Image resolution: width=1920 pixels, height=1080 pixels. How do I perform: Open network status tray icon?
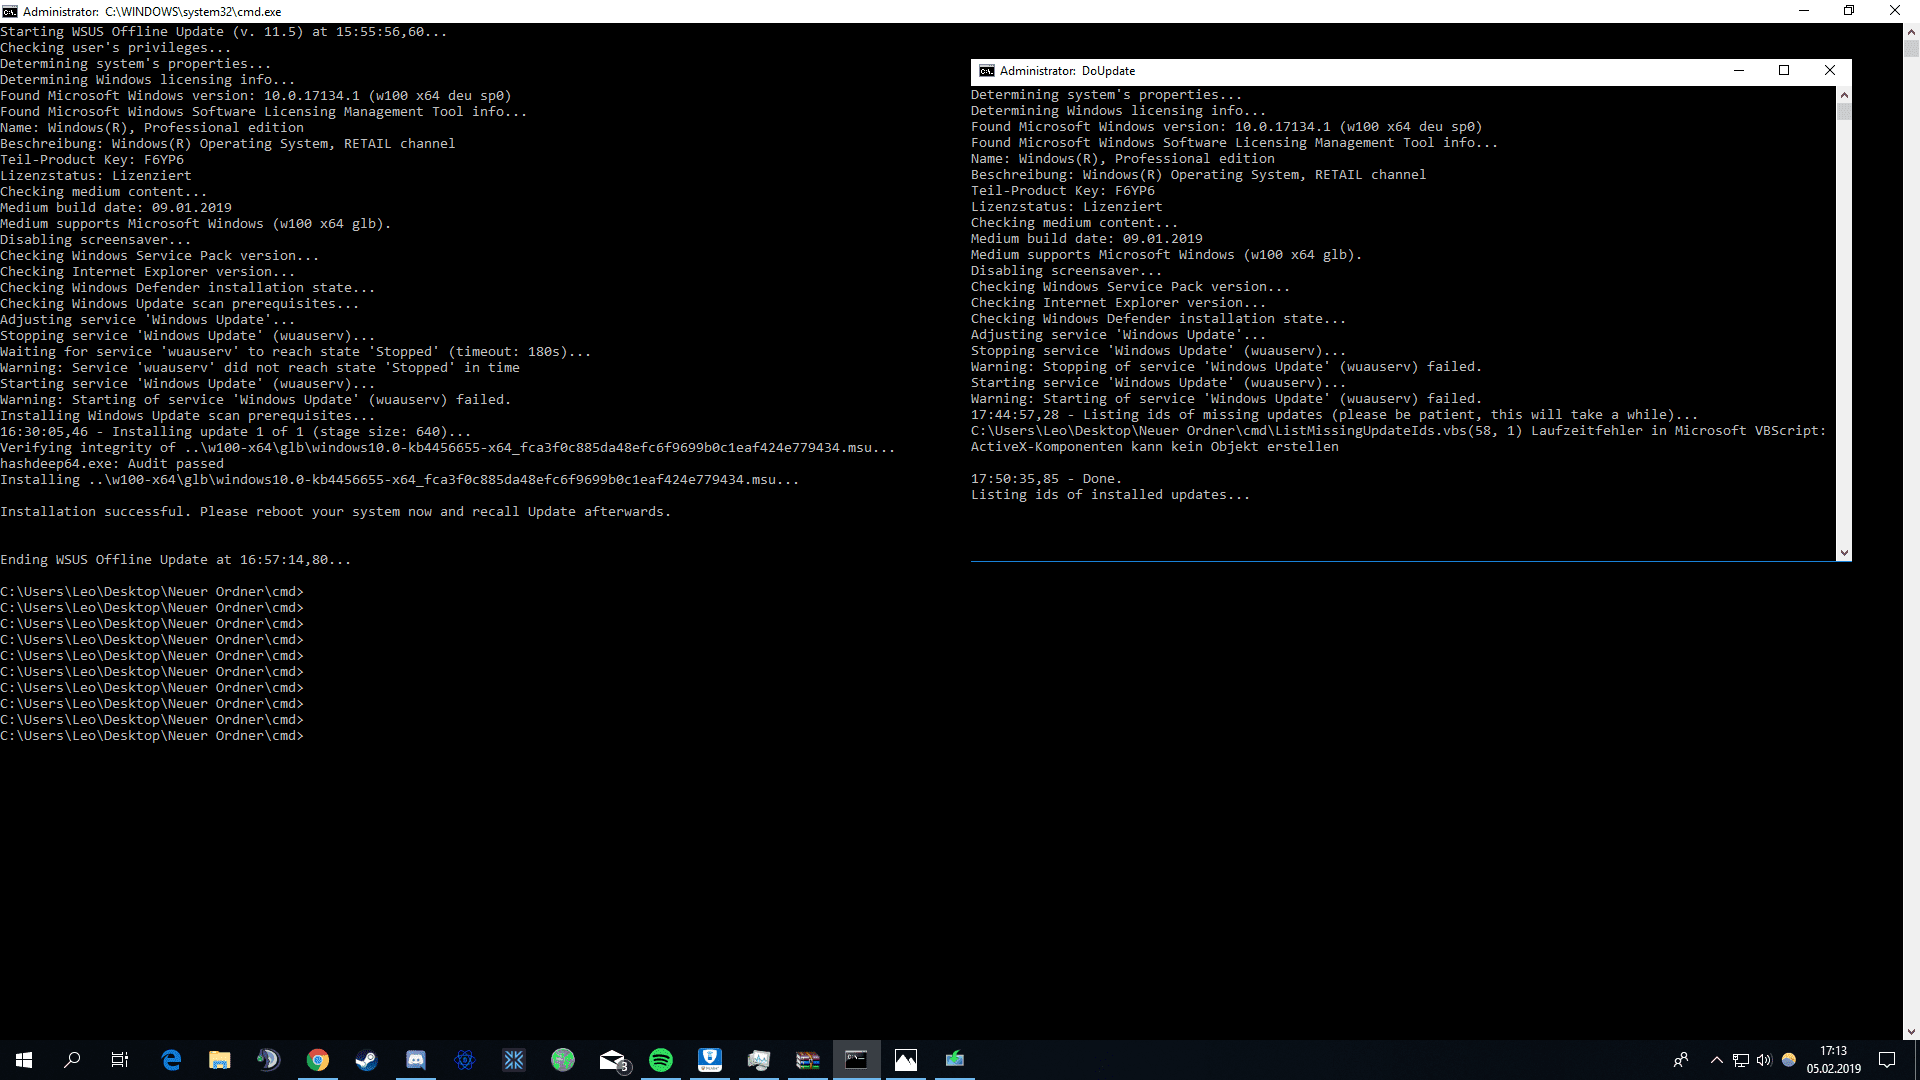click(x=1741, y=1060)
